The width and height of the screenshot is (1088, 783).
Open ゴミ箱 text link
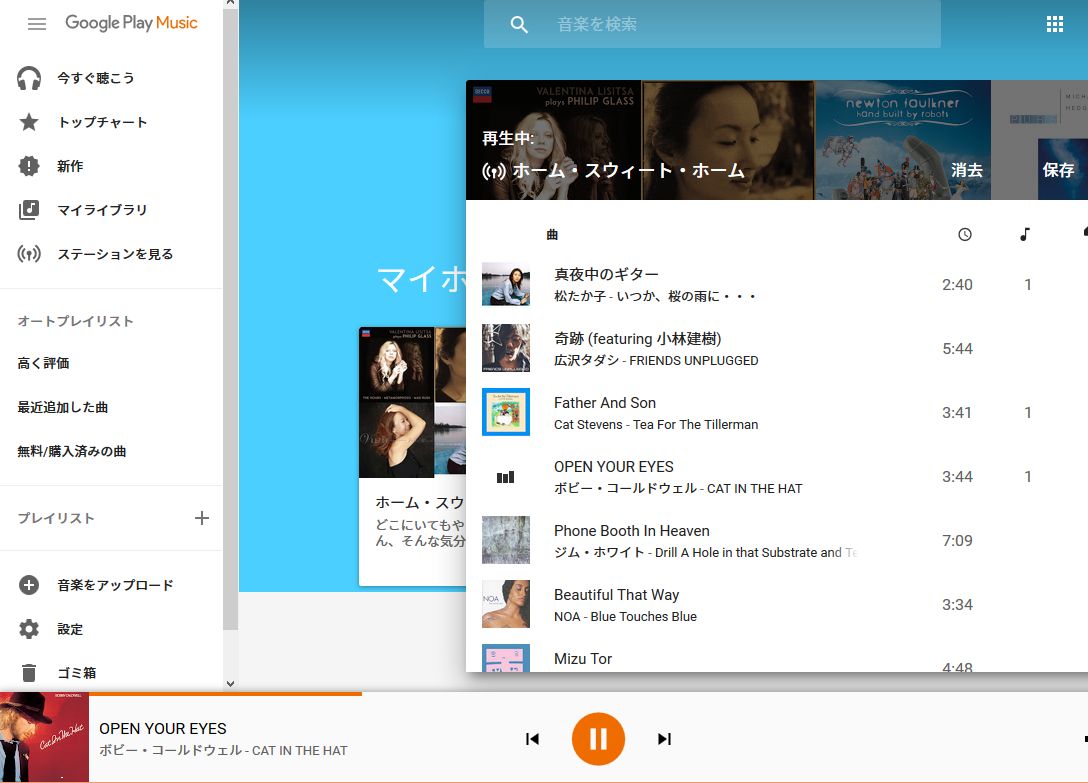tap(76, 673)
